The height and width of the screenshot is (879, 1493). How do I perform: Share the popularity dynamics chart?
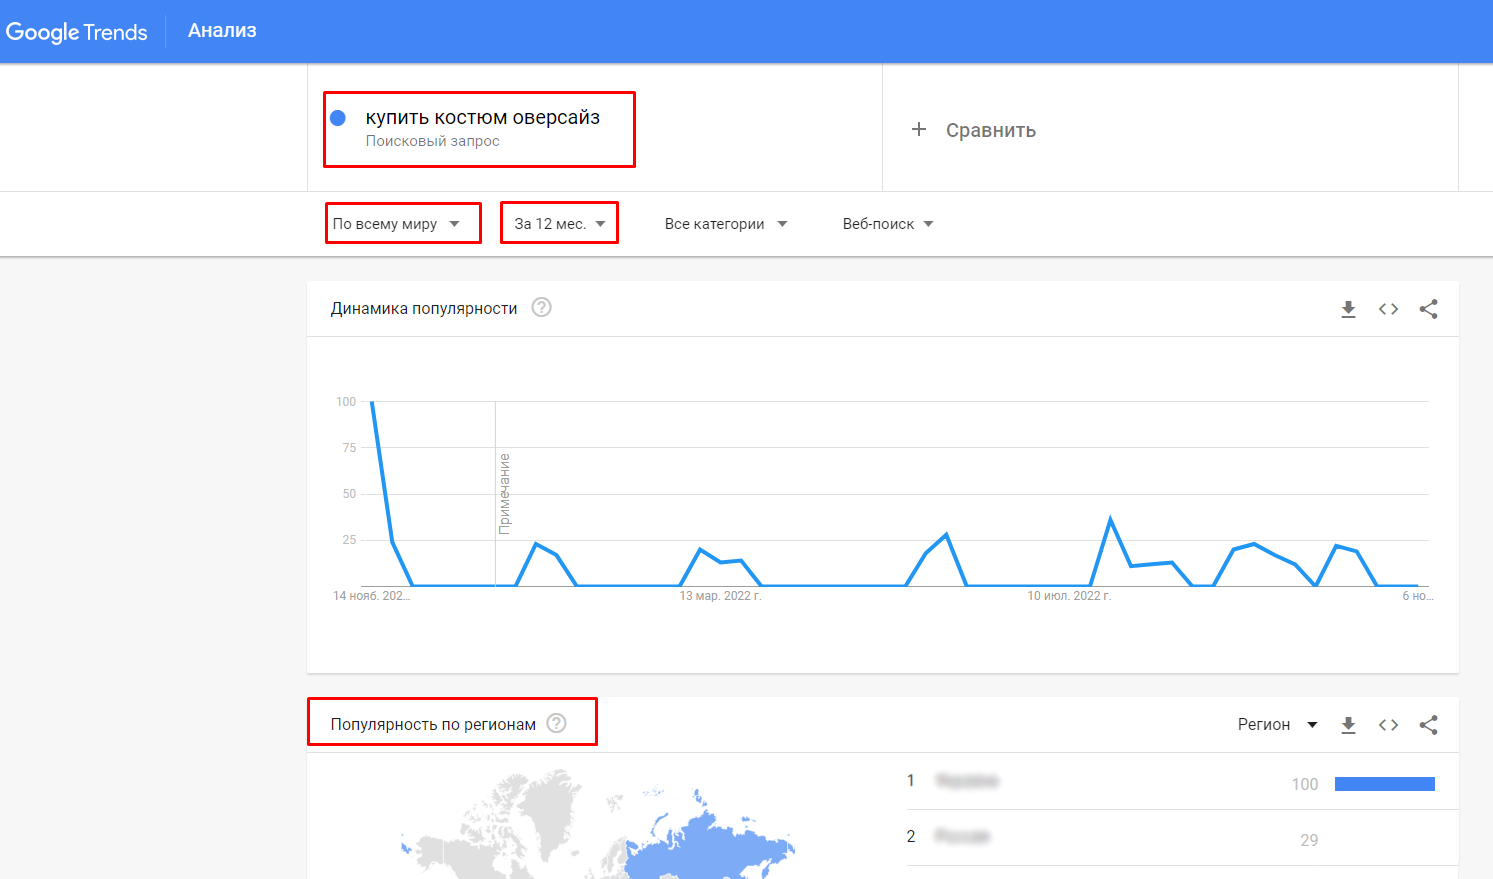(x=1428, y=309)
